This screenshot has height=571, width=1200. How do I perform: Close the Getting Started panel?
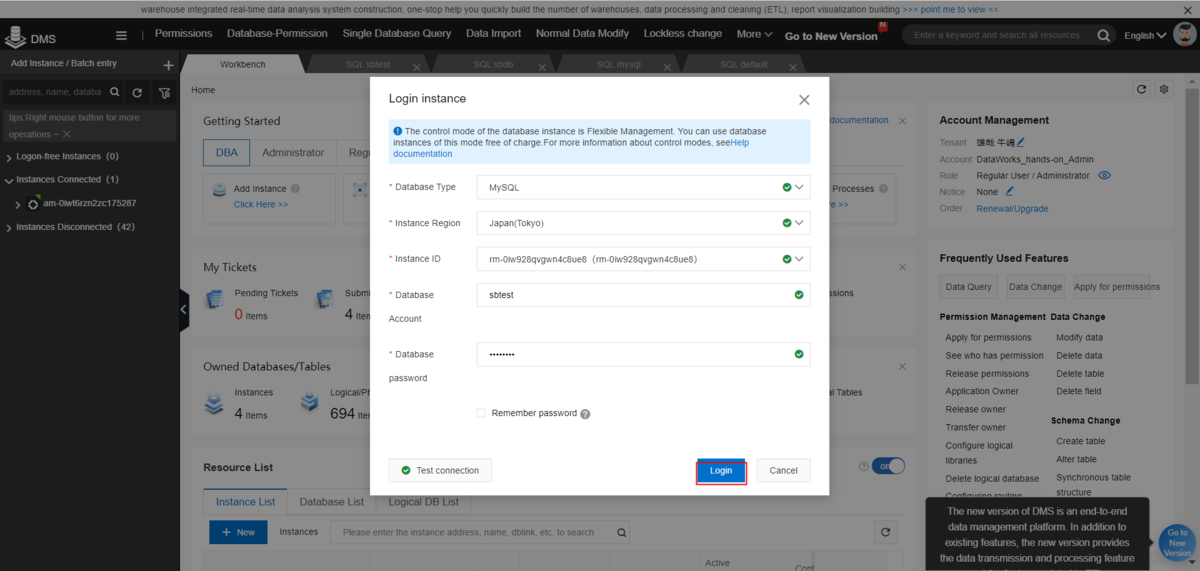click(x=902, y=121)
